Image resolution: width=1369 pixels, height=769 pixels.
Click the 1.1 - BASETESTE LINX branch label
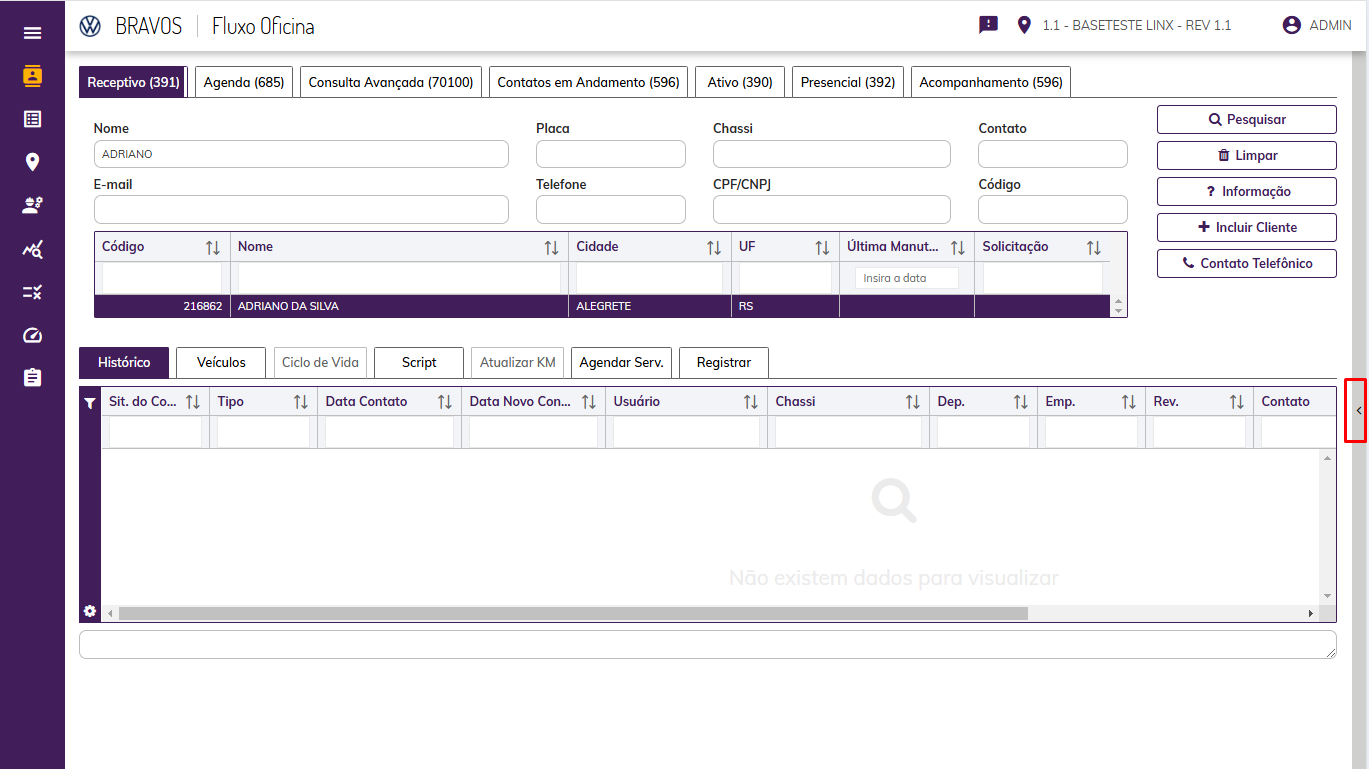[x=1137, y=25]
